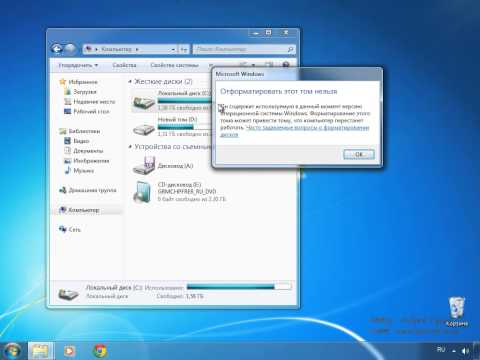Image resolution: width=480 pixels, height=360 pixels.
Task: Open the disk formatting FAQ link
Action: pyautogui.click(x=295, y=131)
